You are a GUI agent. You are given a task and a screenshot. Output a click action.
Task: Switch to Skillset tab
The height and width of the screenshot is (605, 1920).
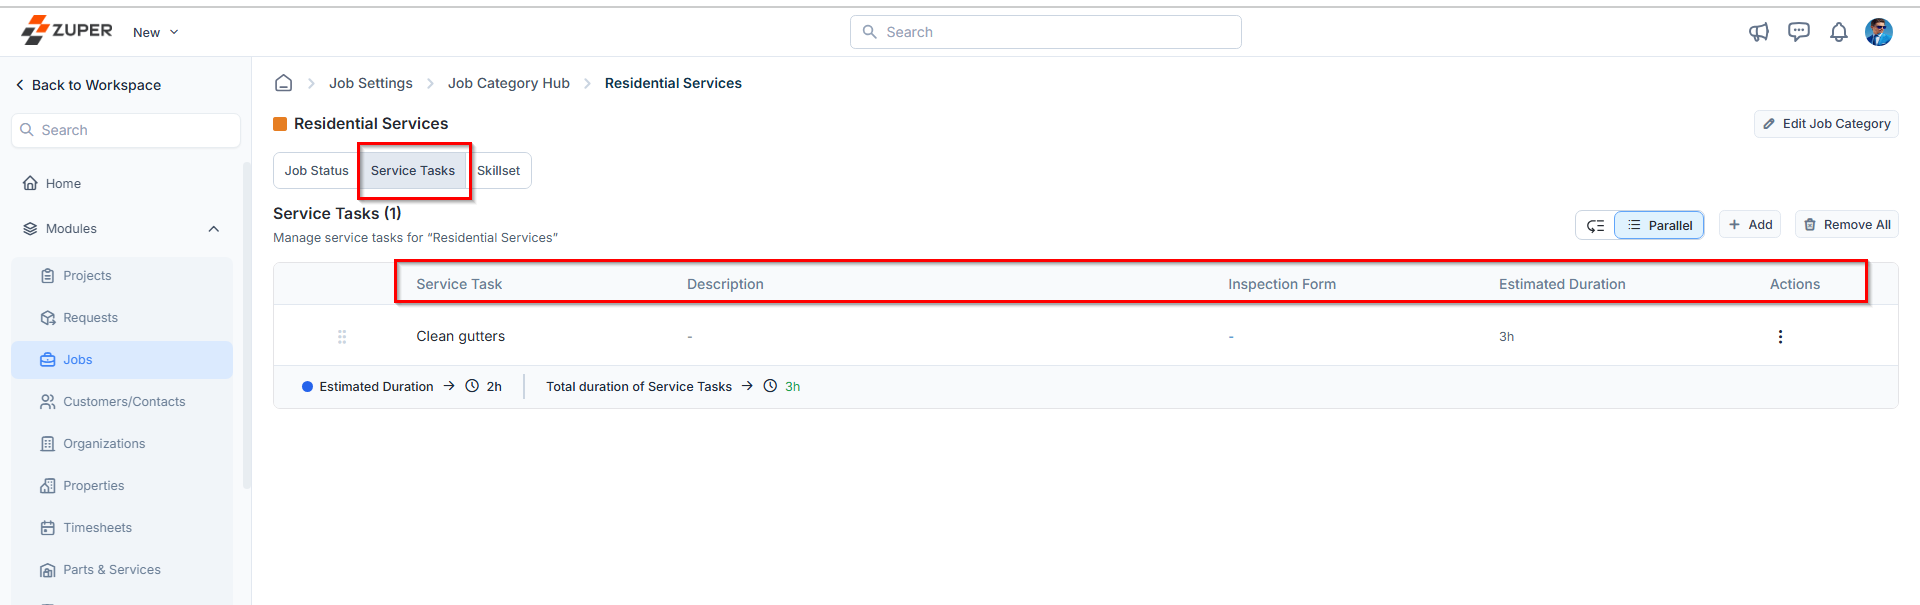[498, 171]
